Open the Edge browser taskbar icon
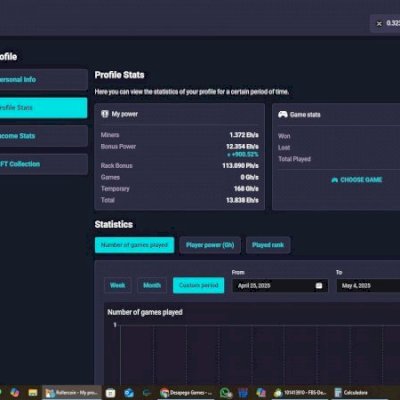Image resolution: width=400 pixels, height=400 pixels. pyautogui.click(x=147, y=393)
